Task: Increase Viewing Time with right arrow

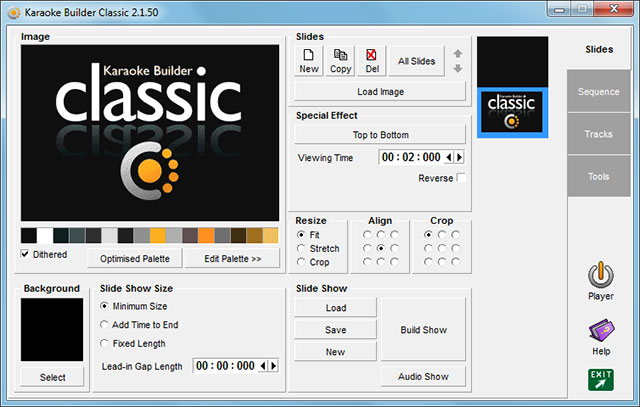Action: pyautogui.click(x=460, y=157)
